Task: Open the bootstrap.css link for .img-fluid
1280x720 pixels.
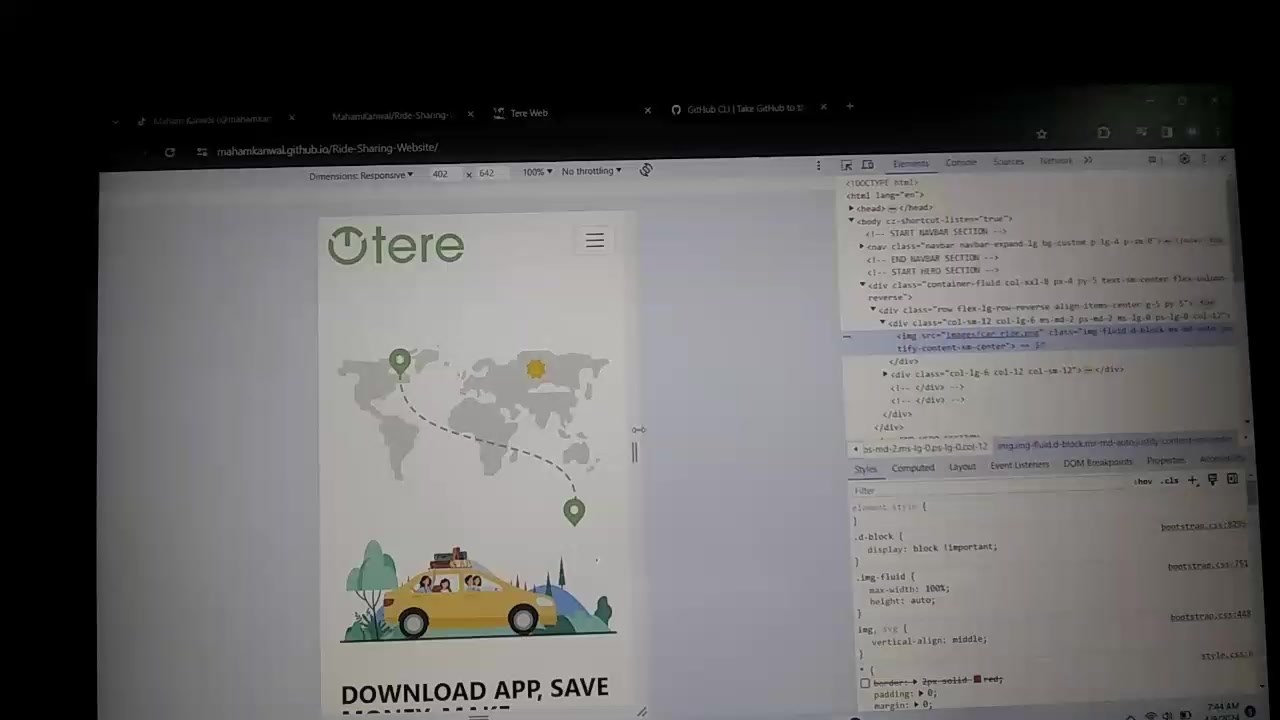Action: click(x=1208, y=566)
